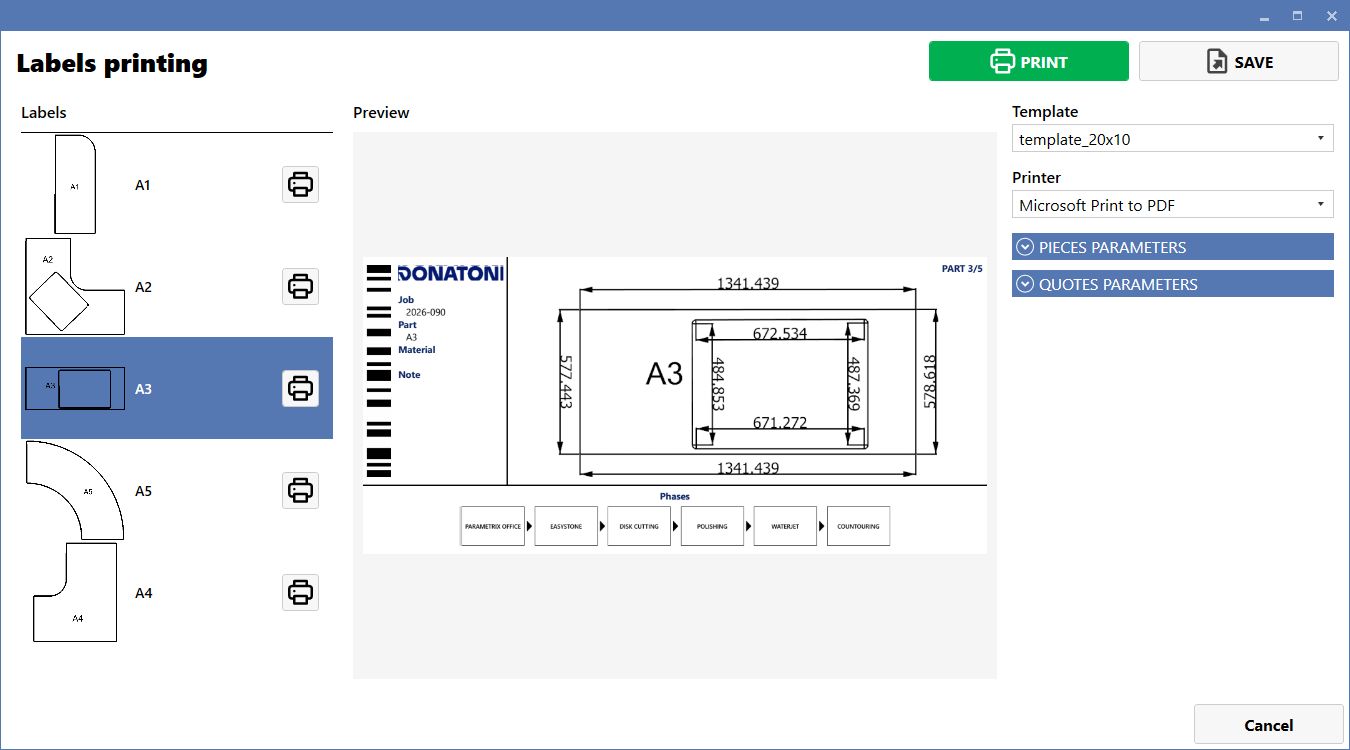Viewport: 1350px width, 750px height.
Task: Save labels with the SAVE button
Action: (x=1239, y=61)
